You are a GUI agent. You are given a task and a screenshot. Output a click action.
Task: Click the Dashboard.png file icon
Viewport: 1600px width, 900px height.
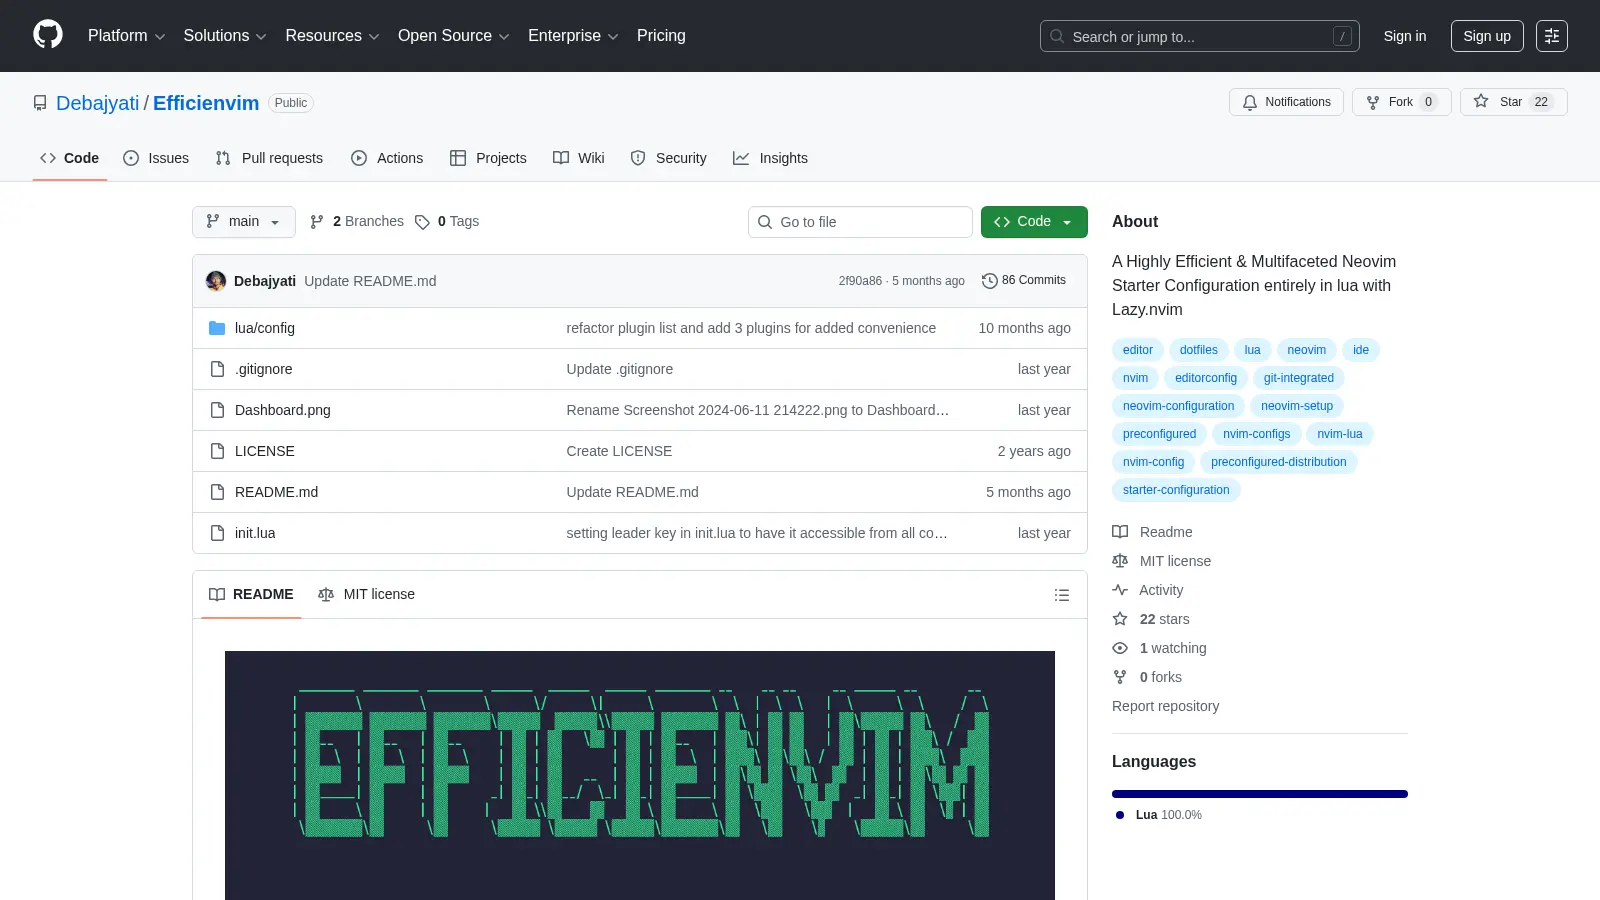pos(217,410)
